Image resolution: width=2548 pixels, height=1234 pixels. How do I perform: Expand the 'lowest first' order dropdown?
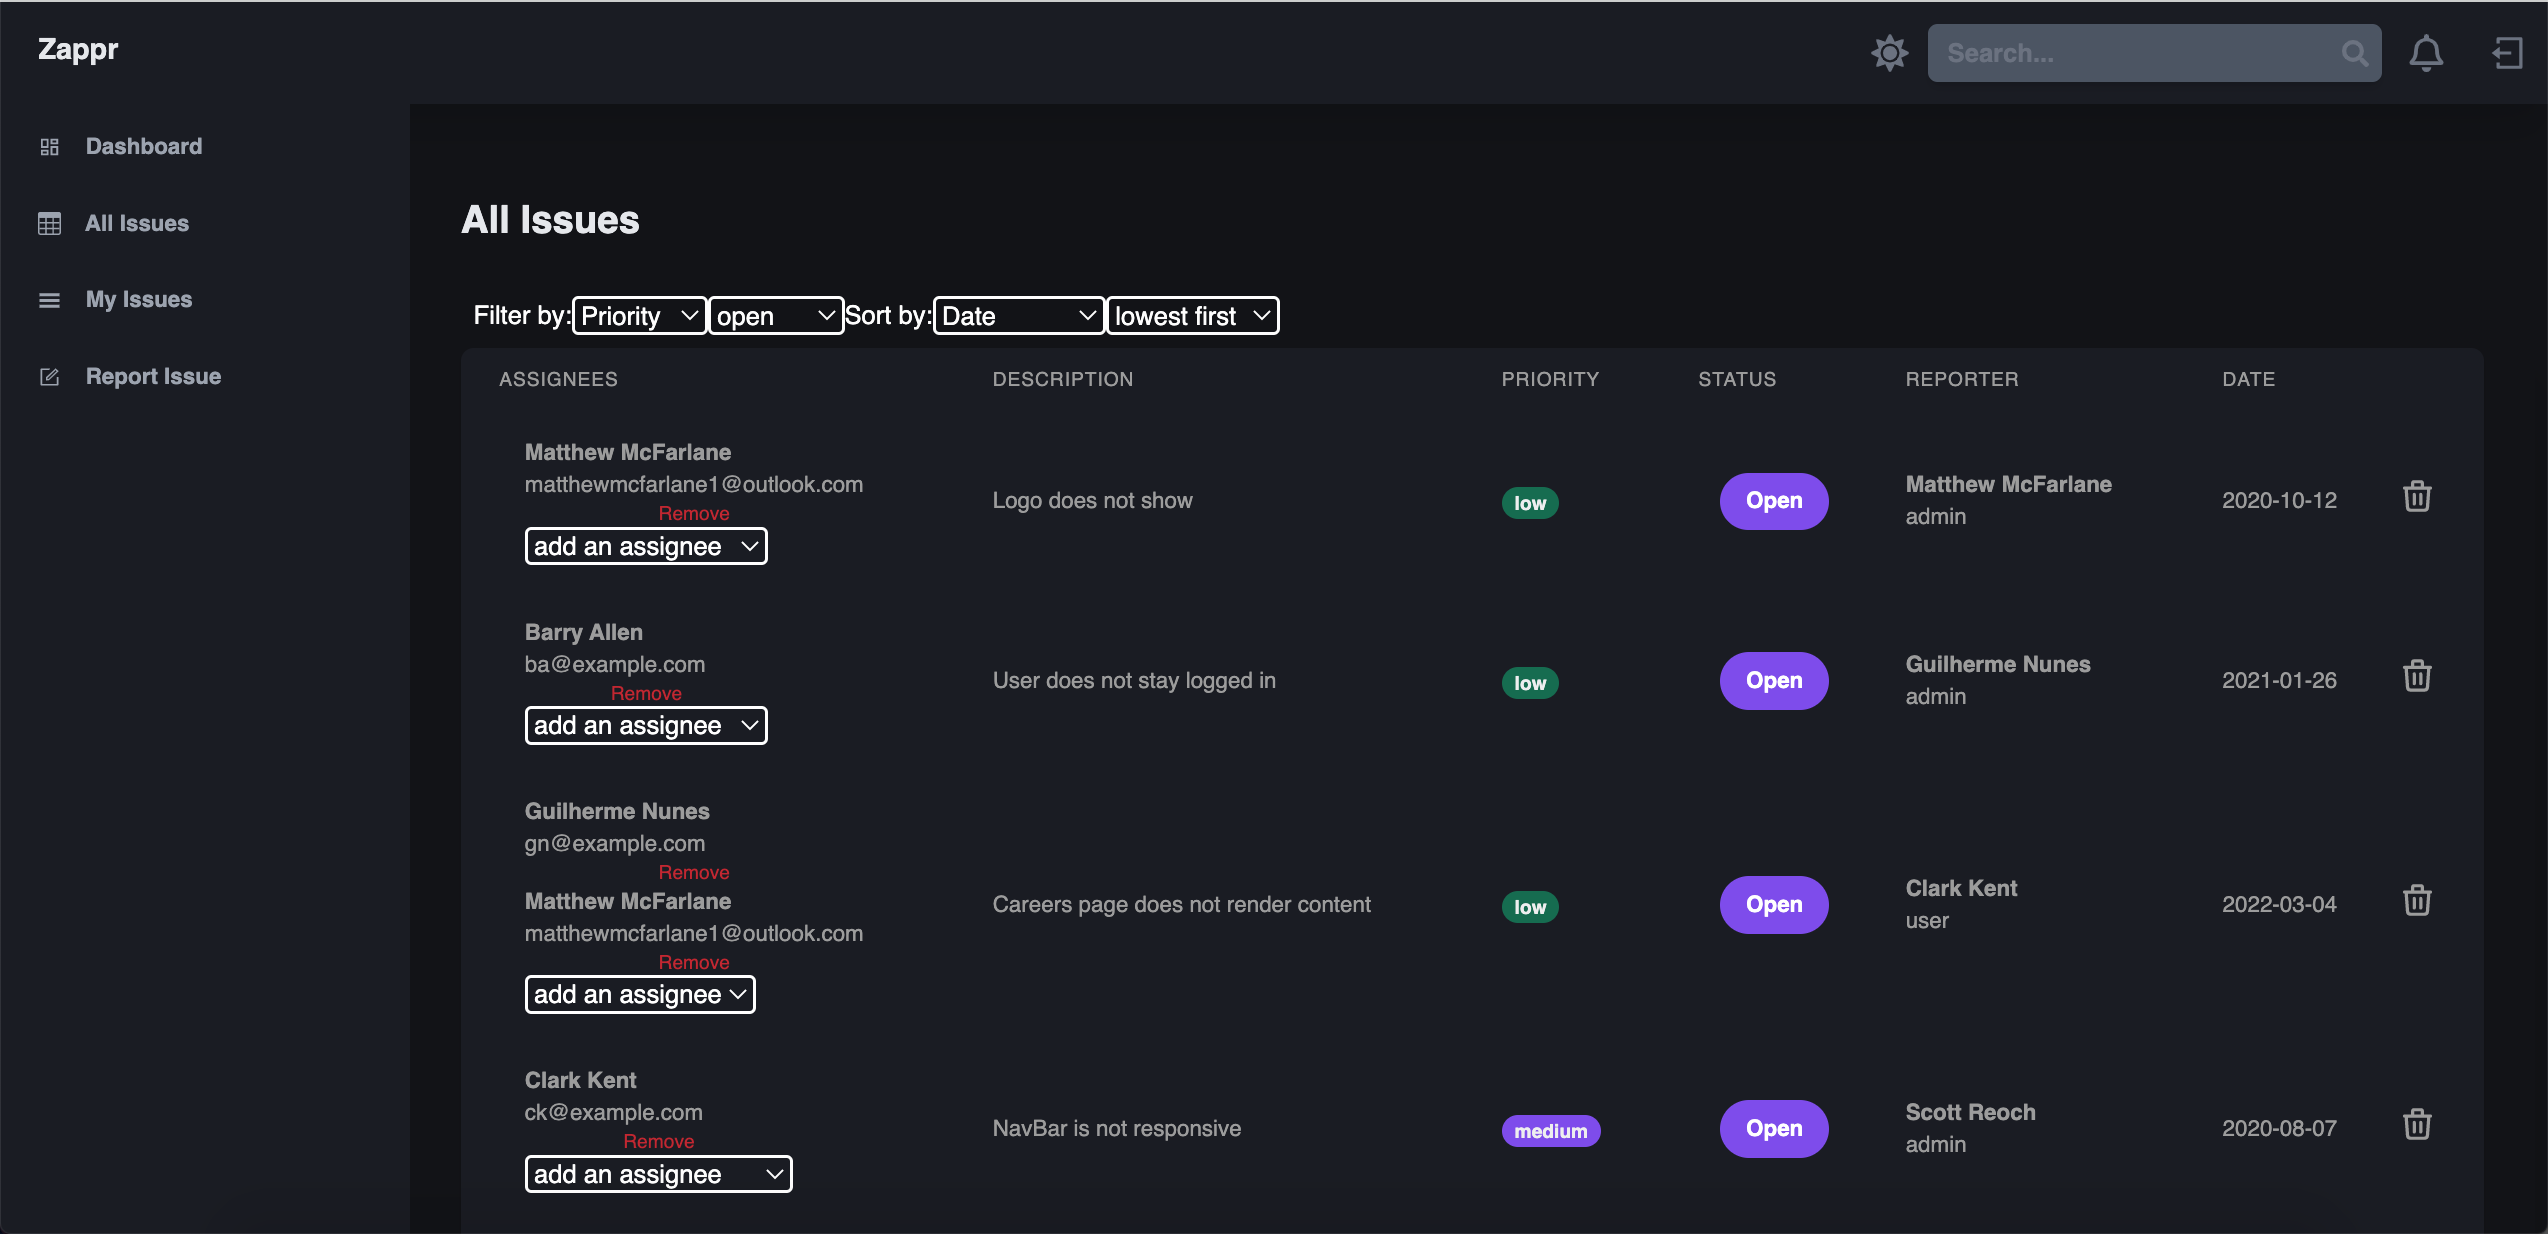click(x=1192, y=316)
